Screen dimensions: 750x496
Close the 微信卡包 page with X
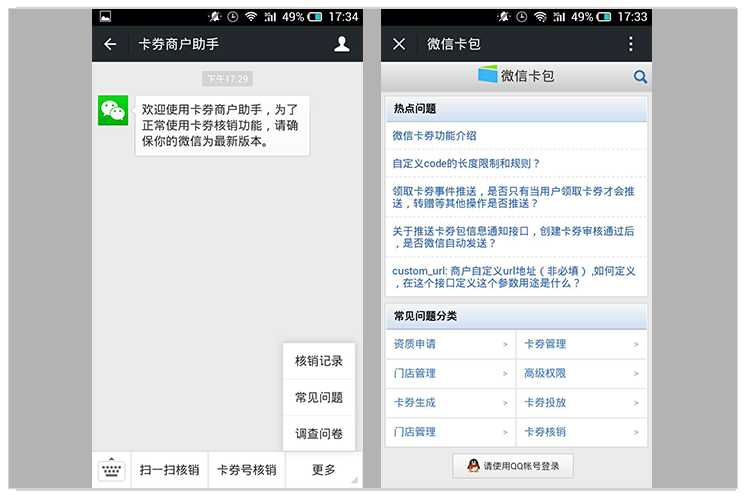tap(399, 44)
